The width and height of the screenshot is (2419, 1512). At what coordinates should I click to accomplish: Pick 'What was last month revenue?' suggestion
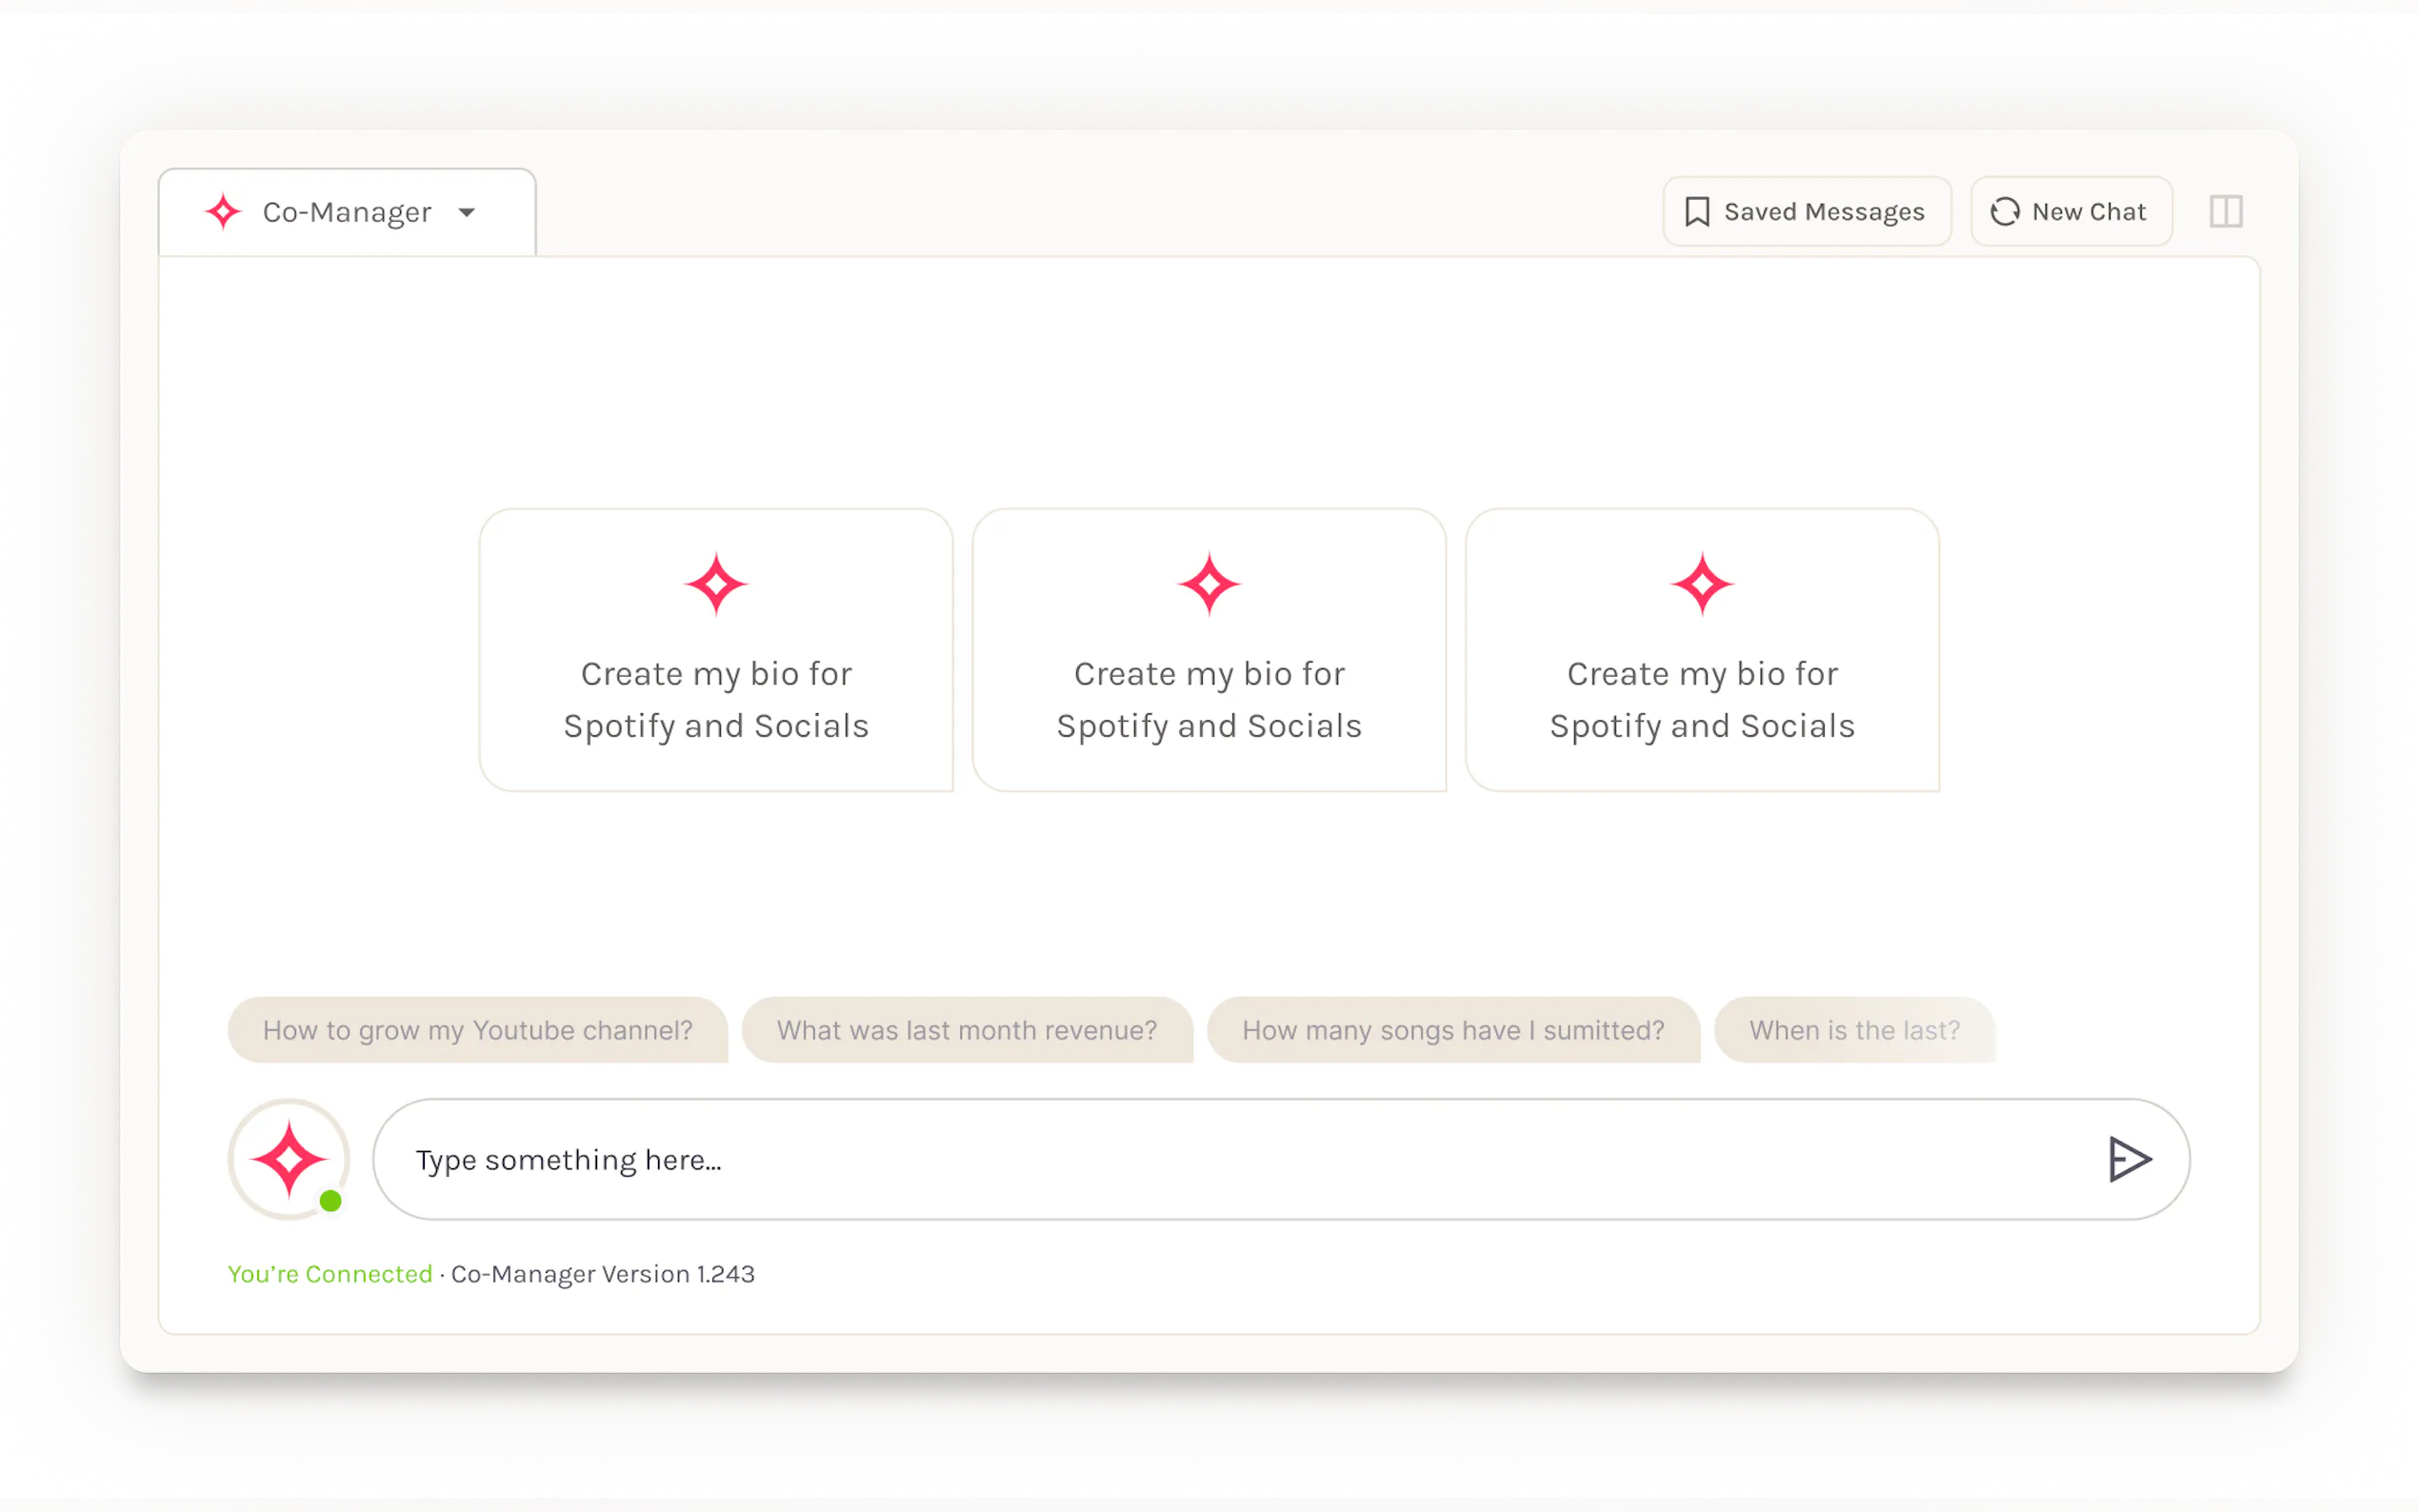[966, 1030]
